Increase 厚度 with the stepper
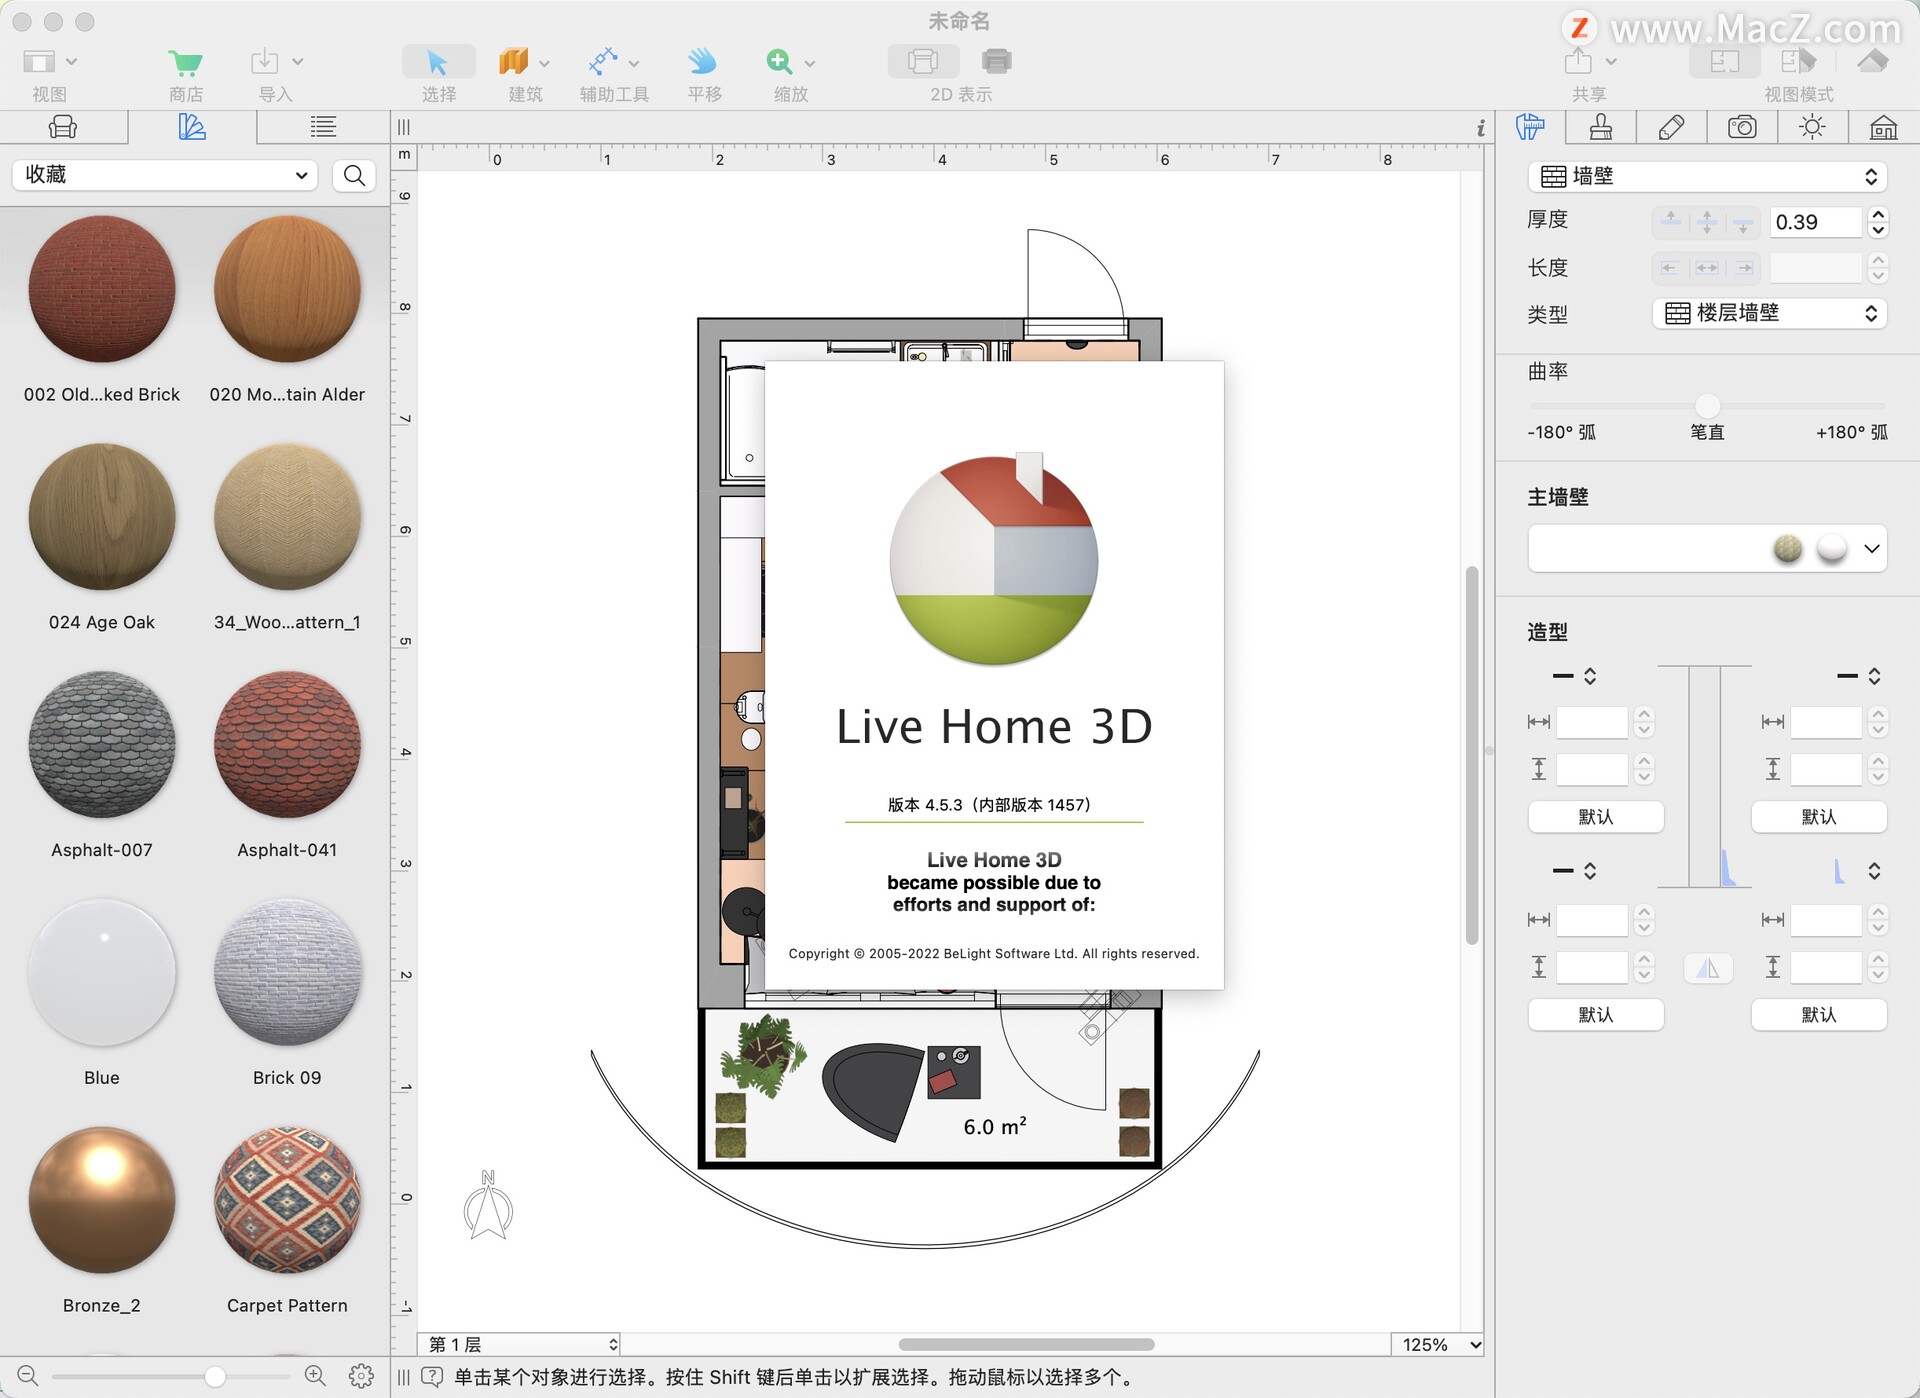1920x1398 pixels. [x=1878, y=214]
